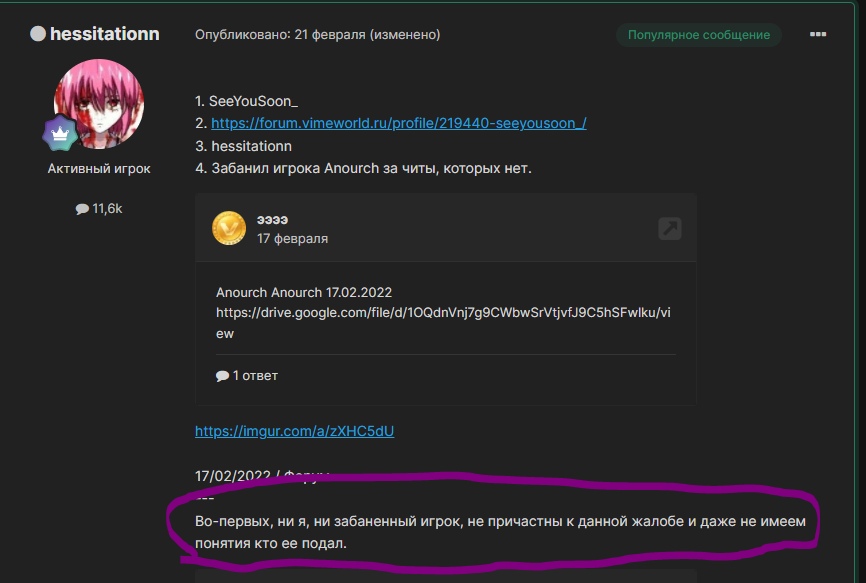Click the status dot beside hessitationn
The width and height of the screenshot is (866, 583).
point(38,34)
